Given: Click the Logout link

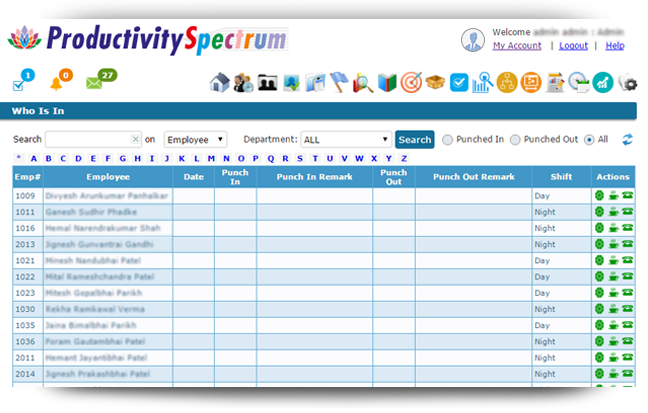Looking at the screenshot, I should pyautogui.click(x=573, y=46).
